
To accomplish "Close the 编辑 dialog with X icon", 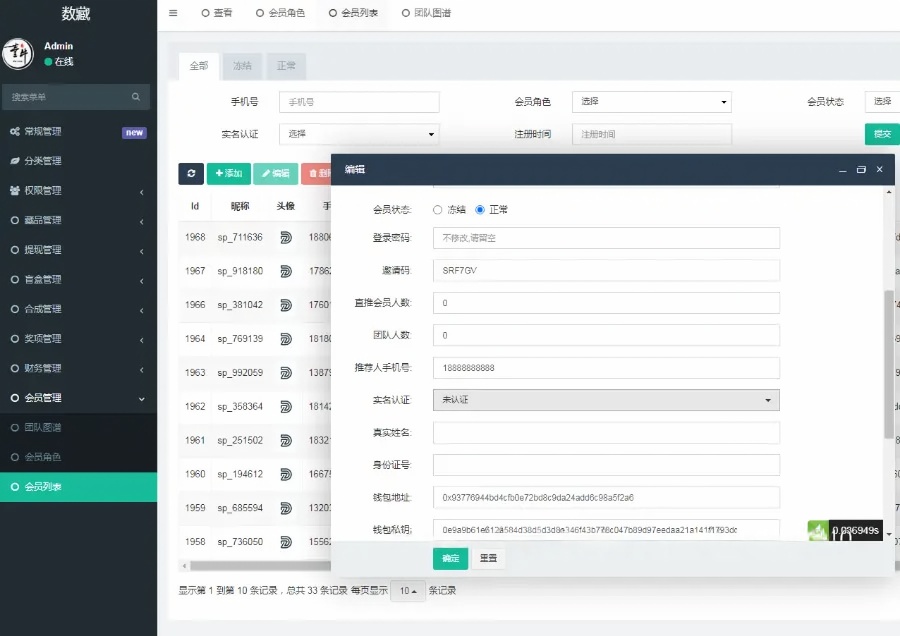I will pos(880,170).
